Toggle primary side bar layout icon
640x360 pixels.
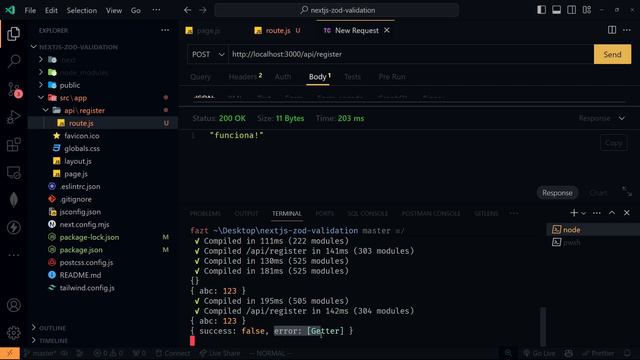coord(541,10)
